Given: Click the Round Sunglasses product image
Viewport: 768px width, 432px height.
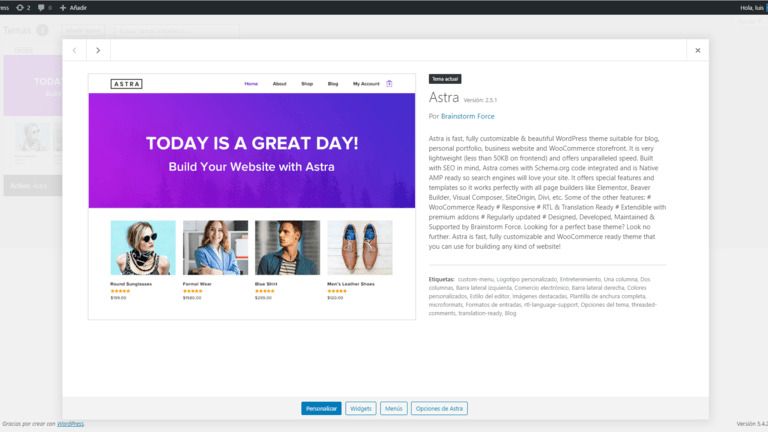Looking at the screenshot, I should tap(143, 247).
